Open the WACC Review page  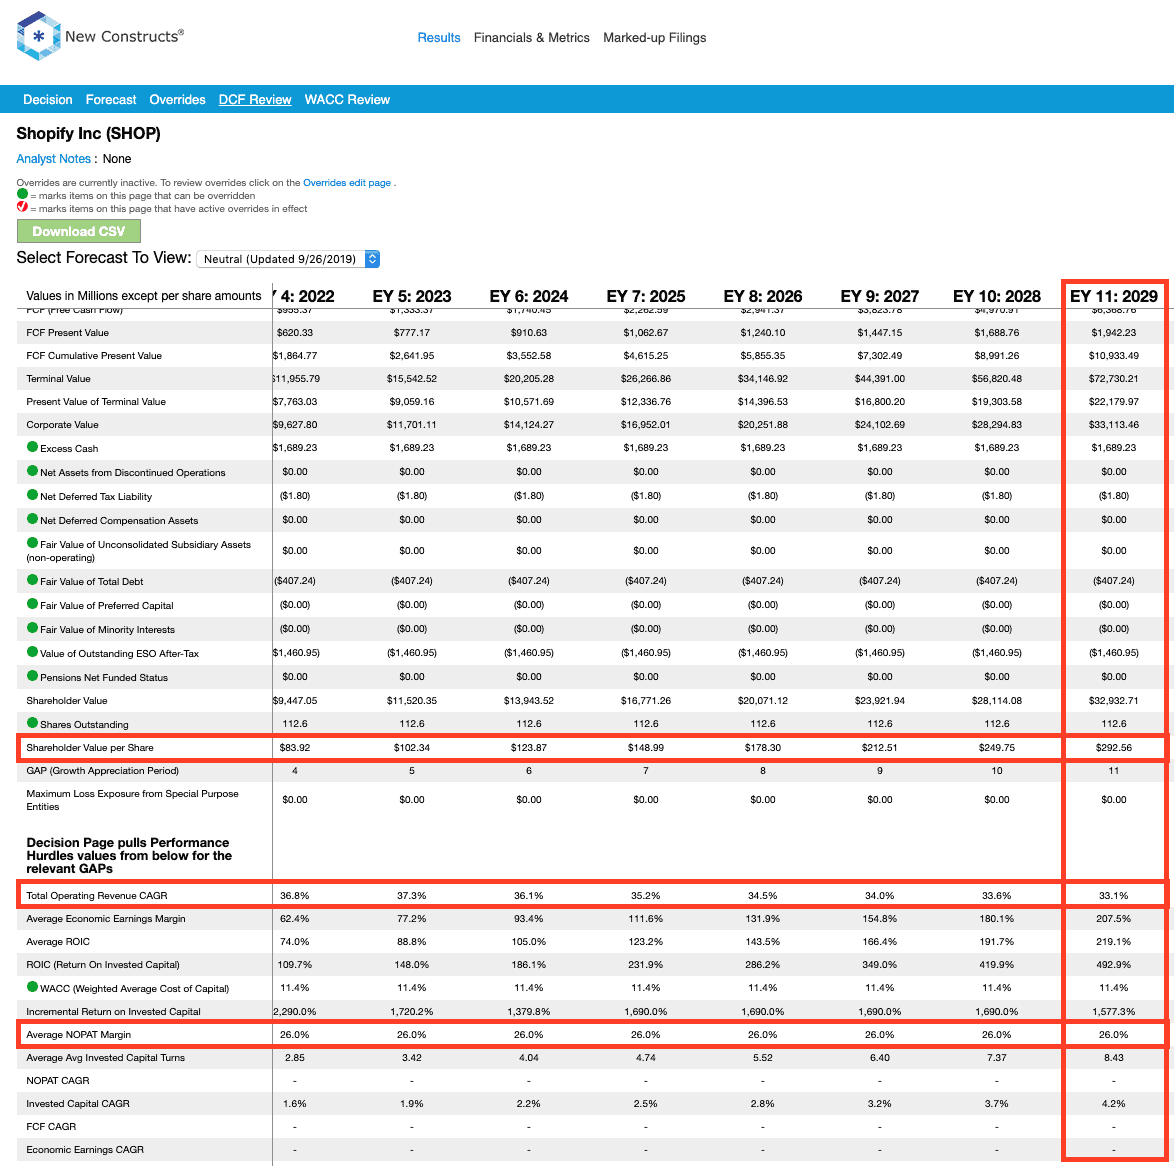(x=347, y=100)
